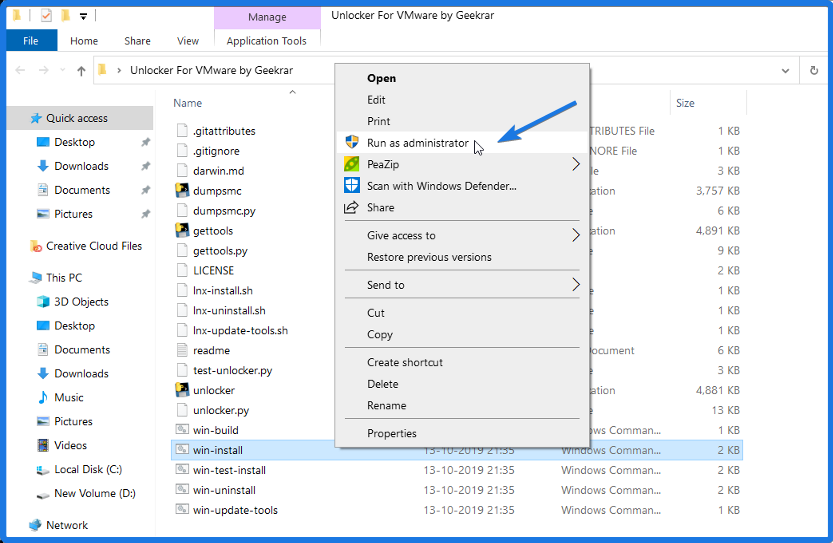Click breadcrumb chevron before Unlocker folder
This screenshot has width=833, height=543.
click(120, 70)
